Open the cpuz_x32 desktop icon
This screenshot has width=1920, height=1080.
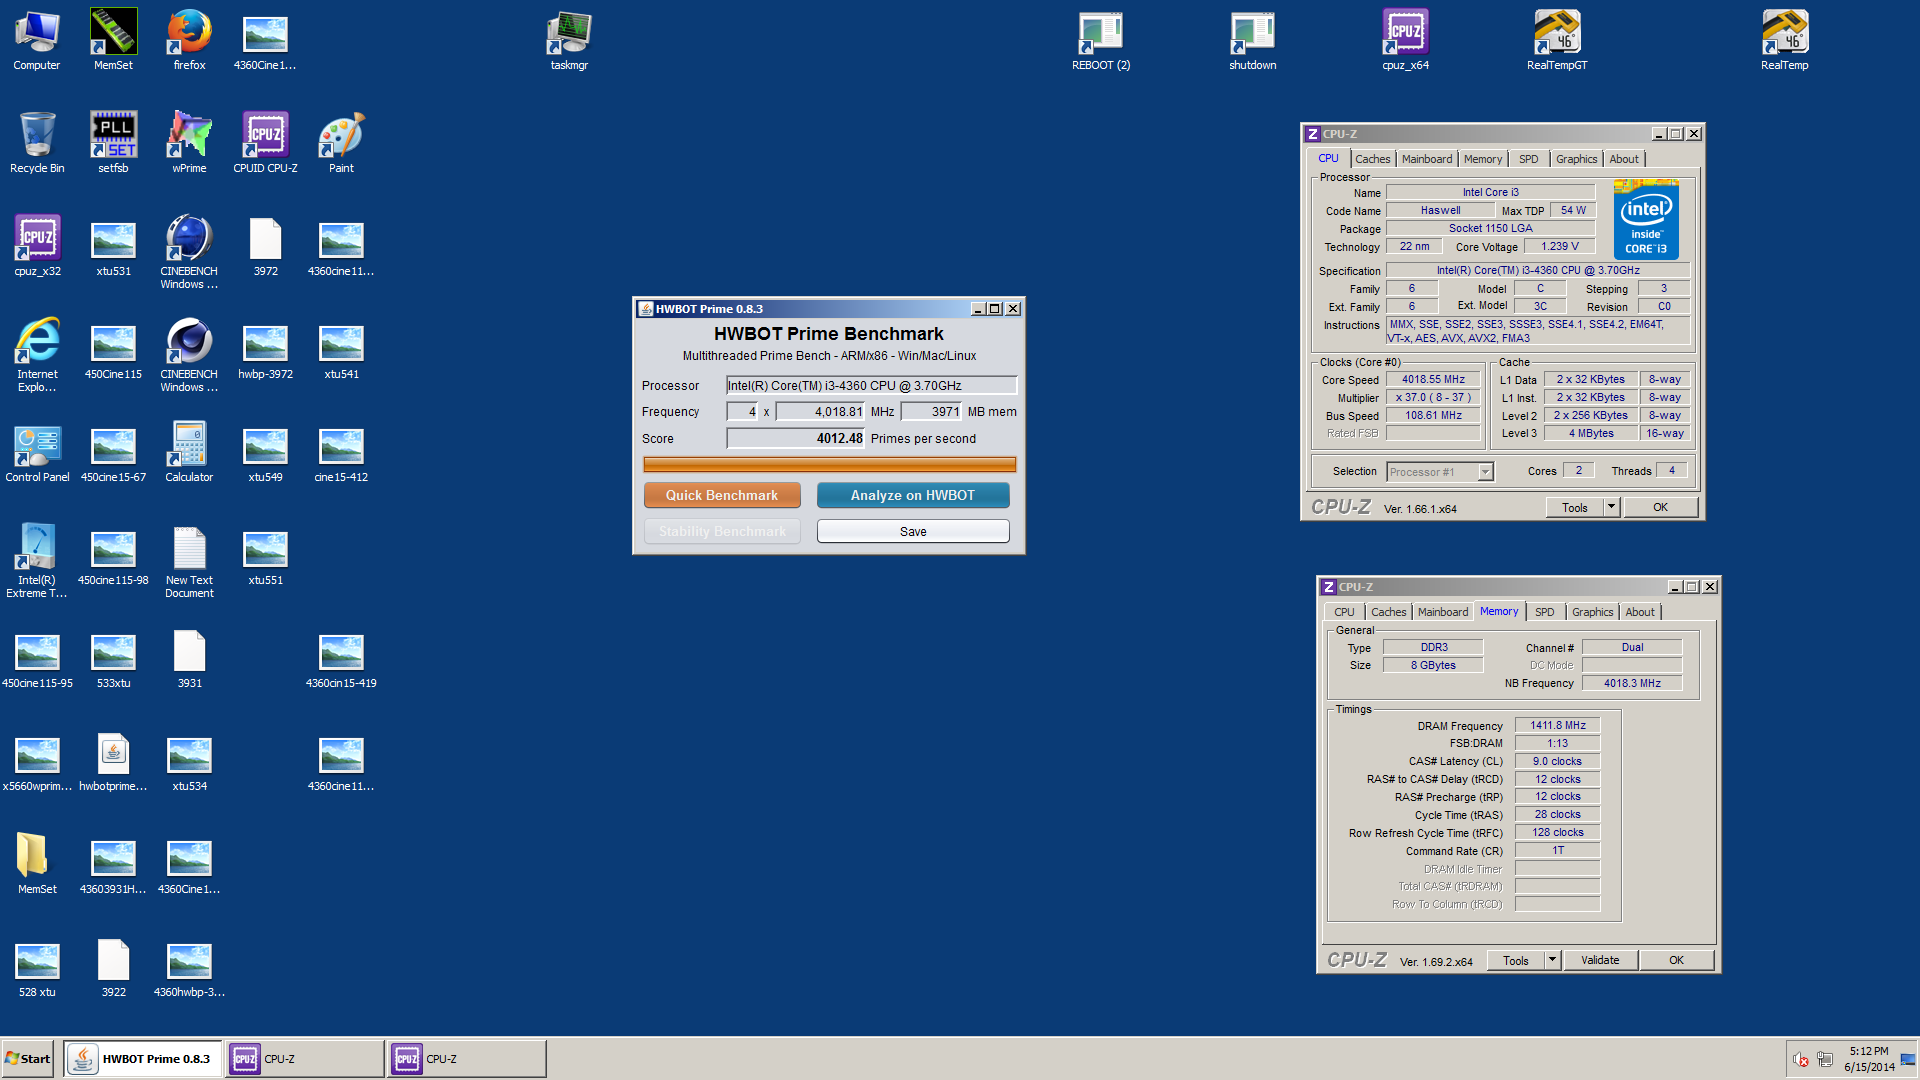(37, 246)
